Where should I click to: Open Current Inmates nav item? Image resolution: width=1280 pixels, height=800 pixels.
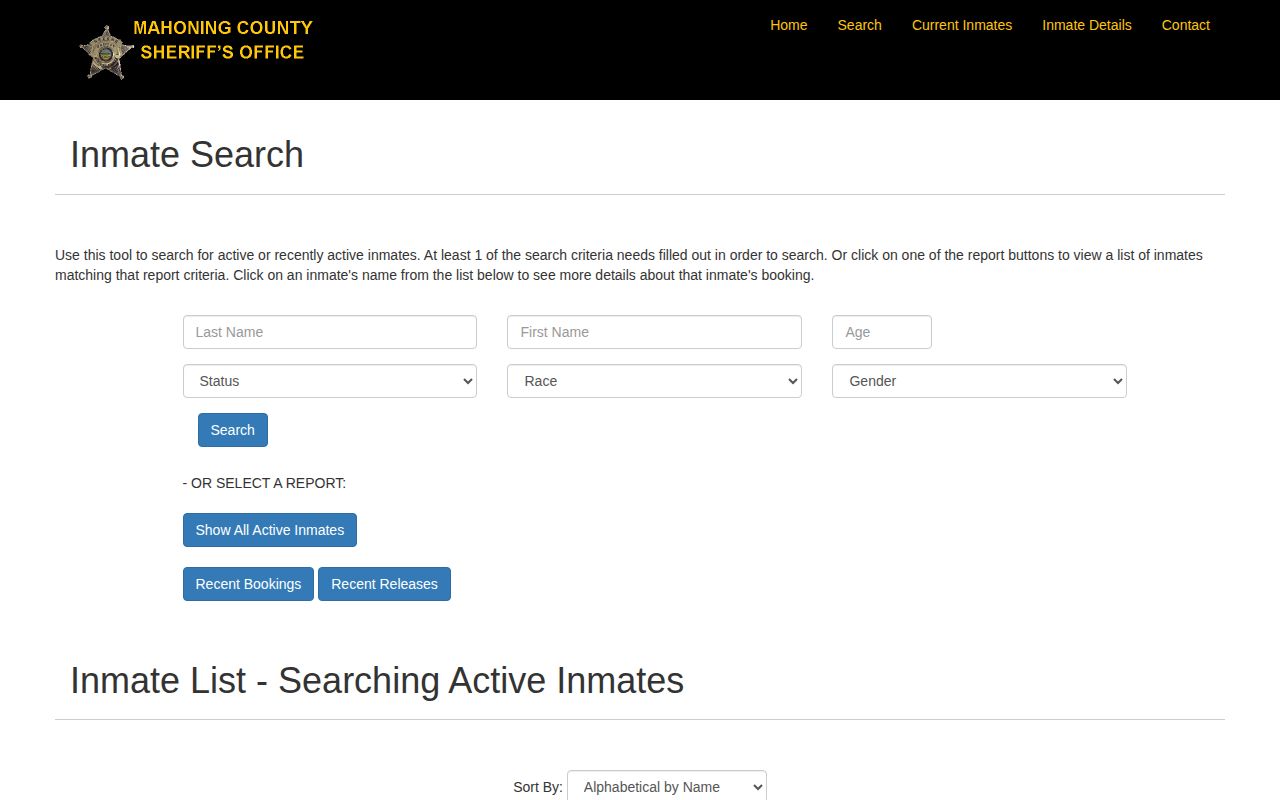[x=962, y=25]
